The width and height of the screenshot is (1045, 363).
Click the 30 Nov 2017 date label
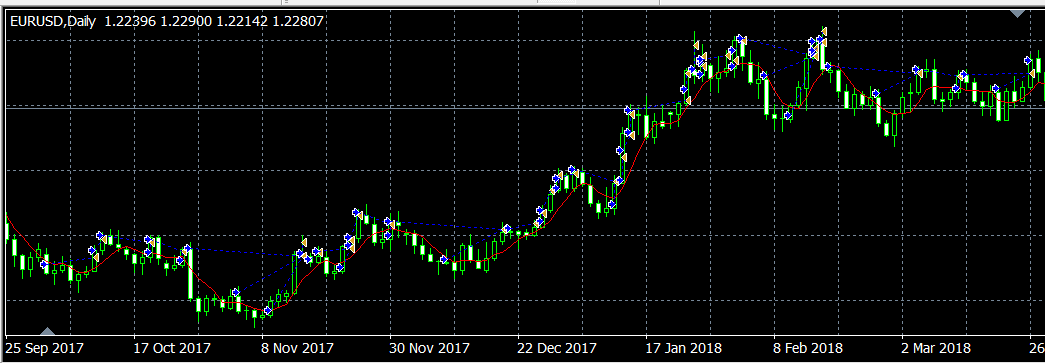(x=429, y=348)
